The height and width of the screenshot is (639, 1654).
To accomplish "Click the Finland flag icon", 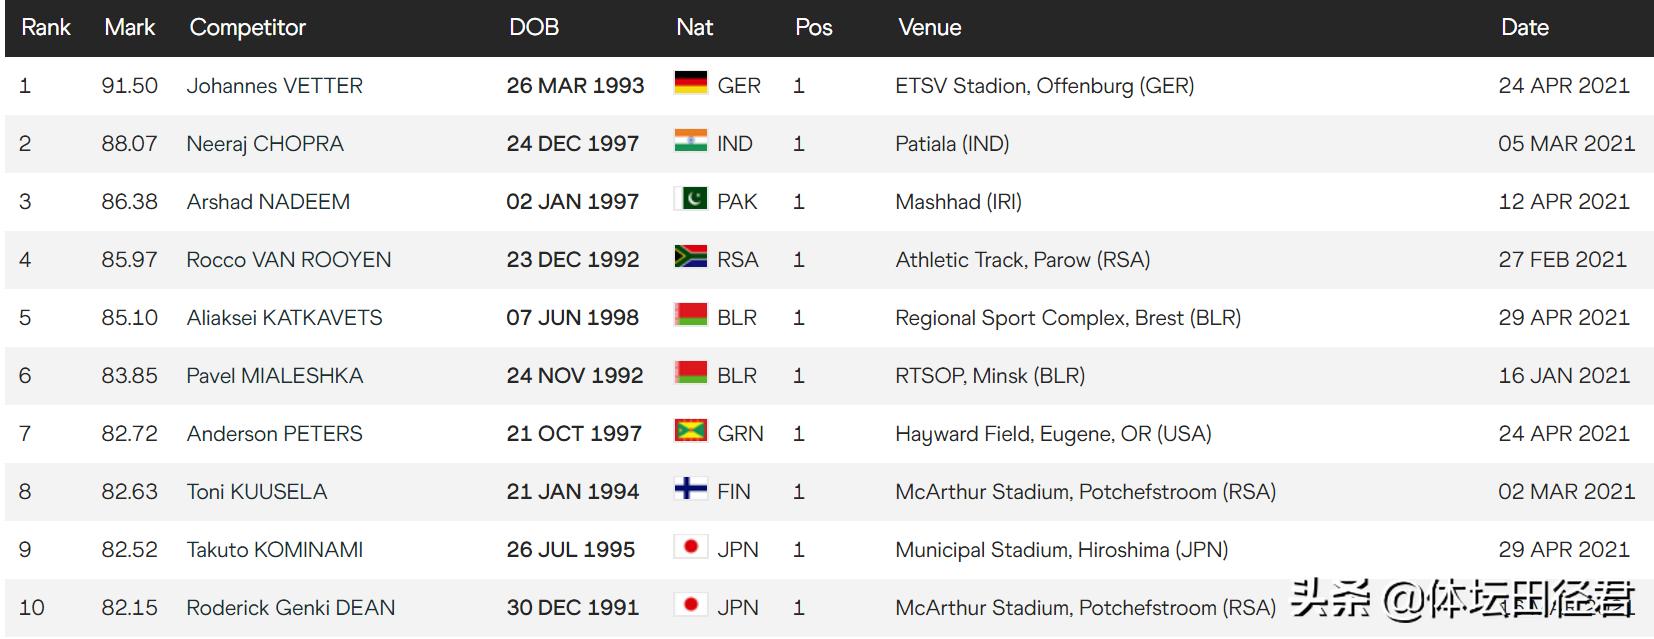I will (690, 489).
